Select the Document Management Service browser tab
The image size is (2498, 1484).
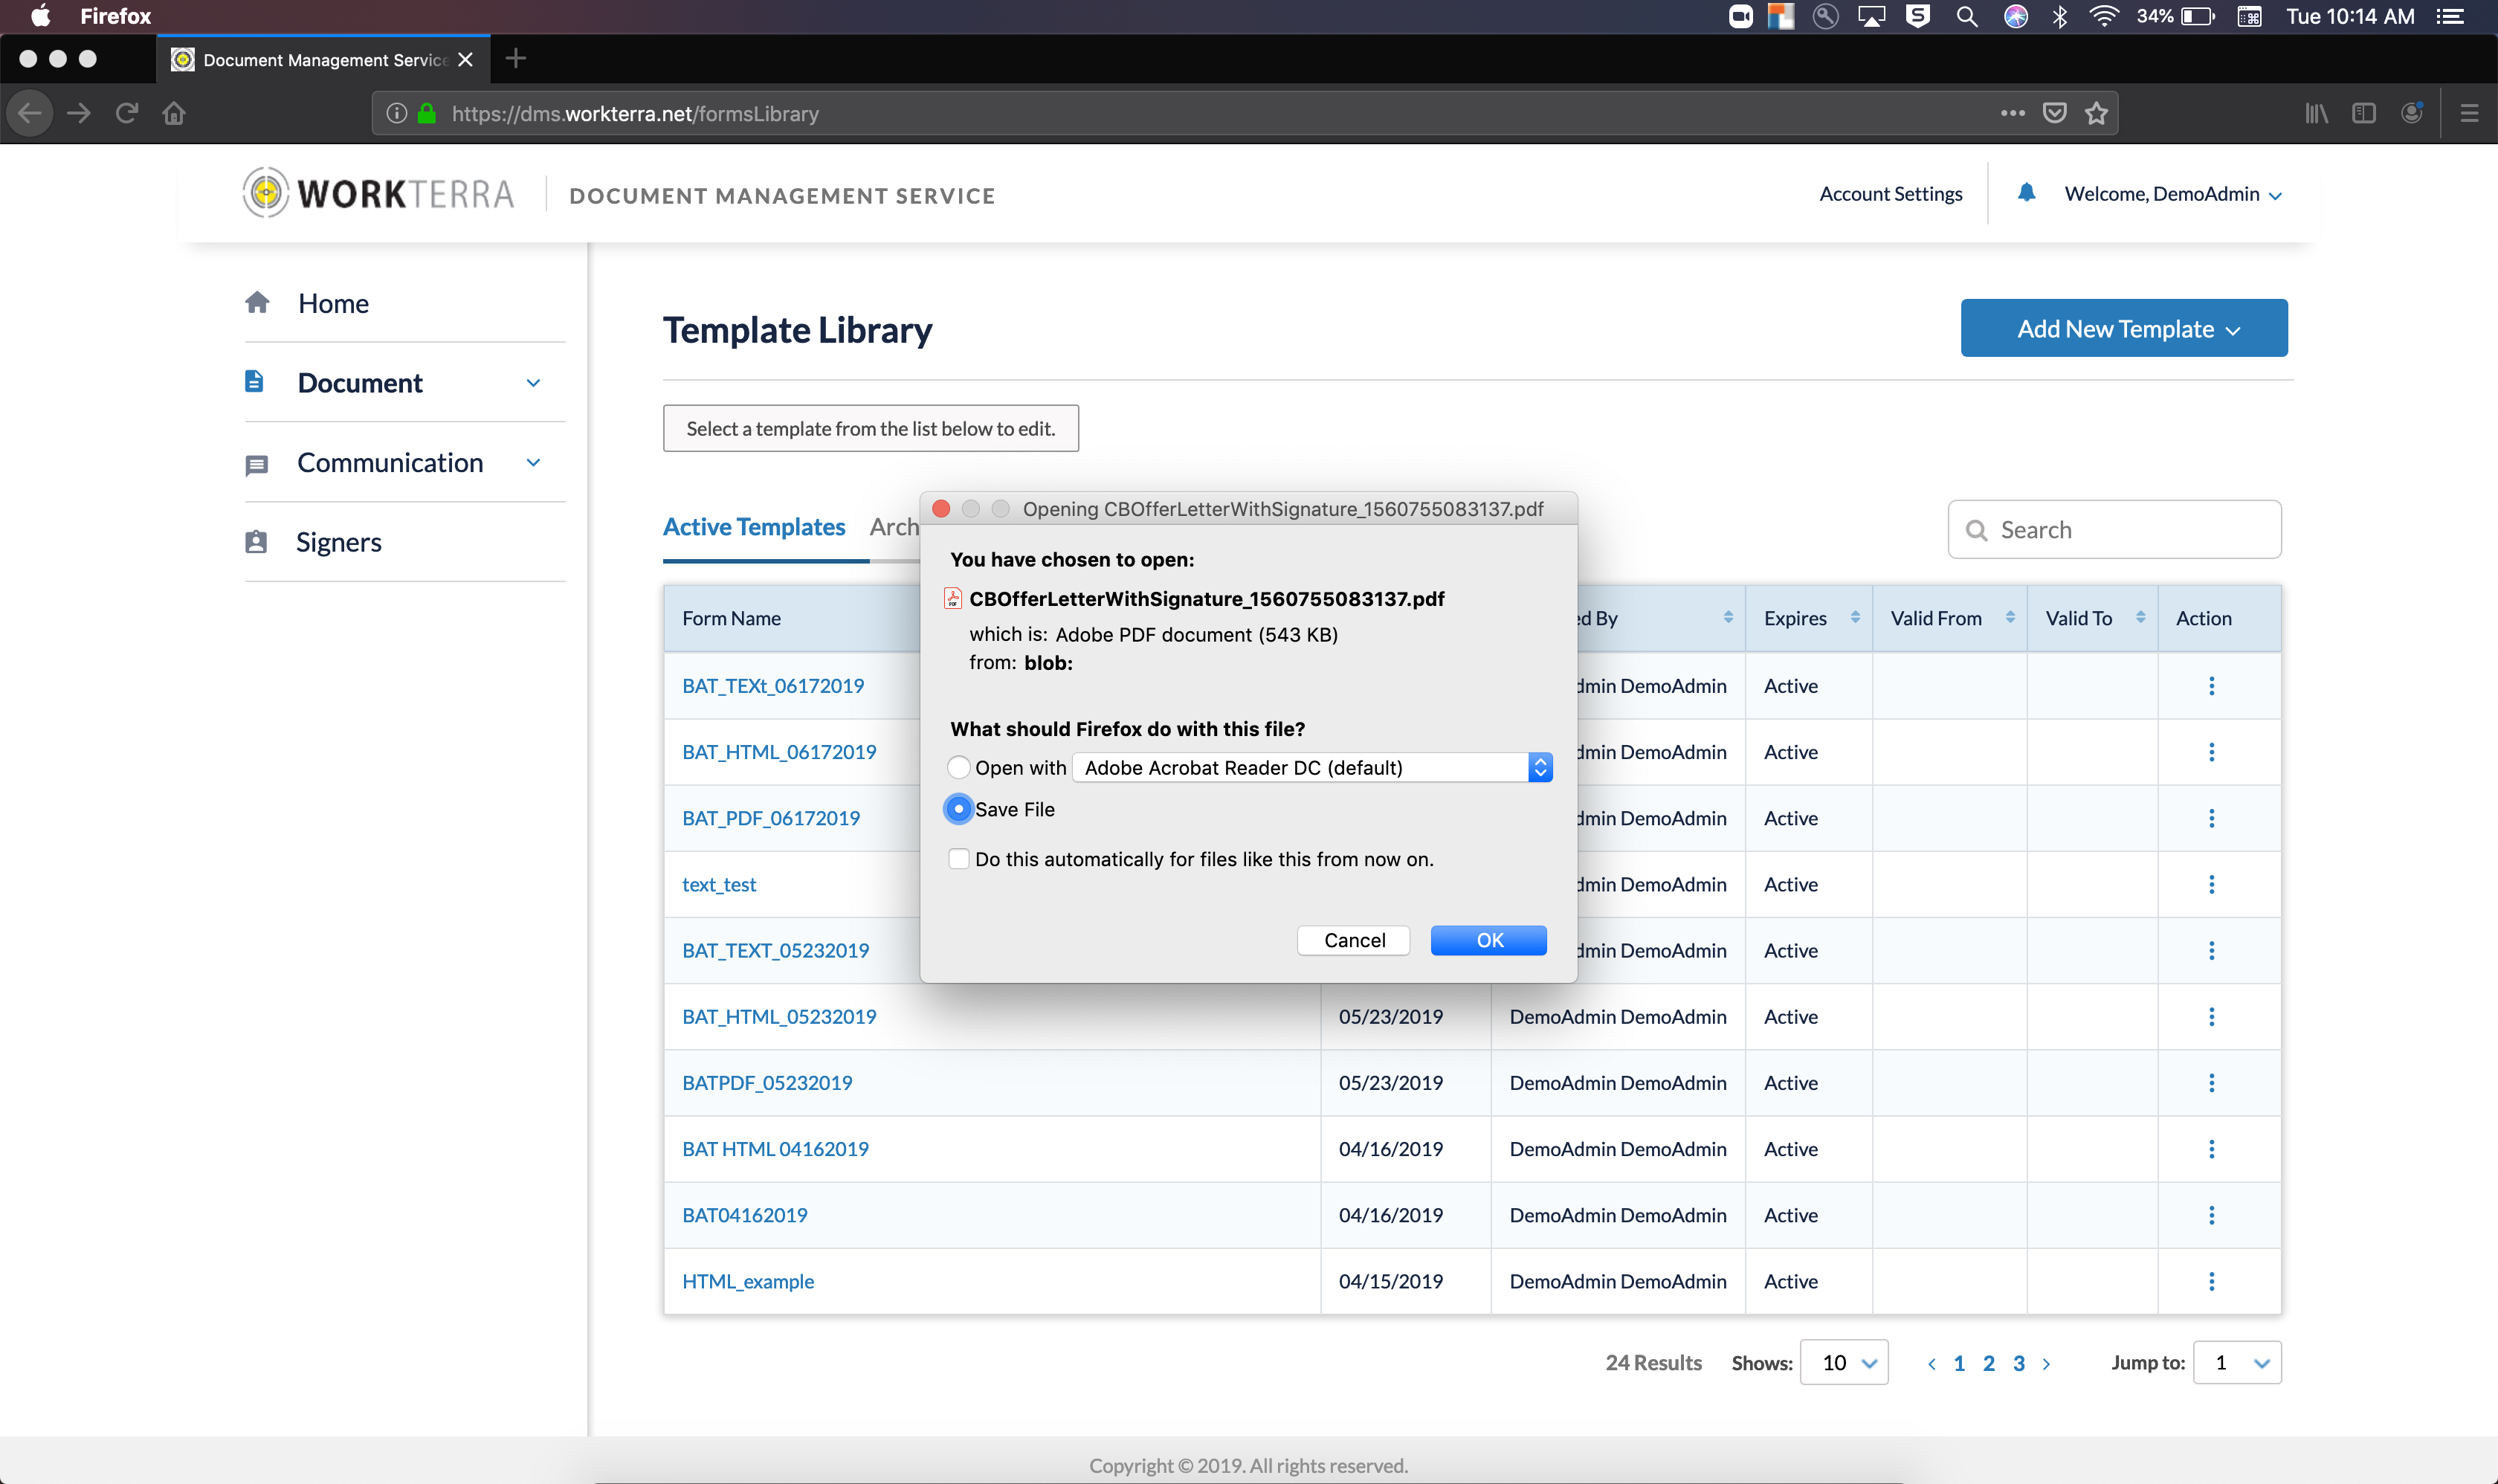click(x=323, y=59)
